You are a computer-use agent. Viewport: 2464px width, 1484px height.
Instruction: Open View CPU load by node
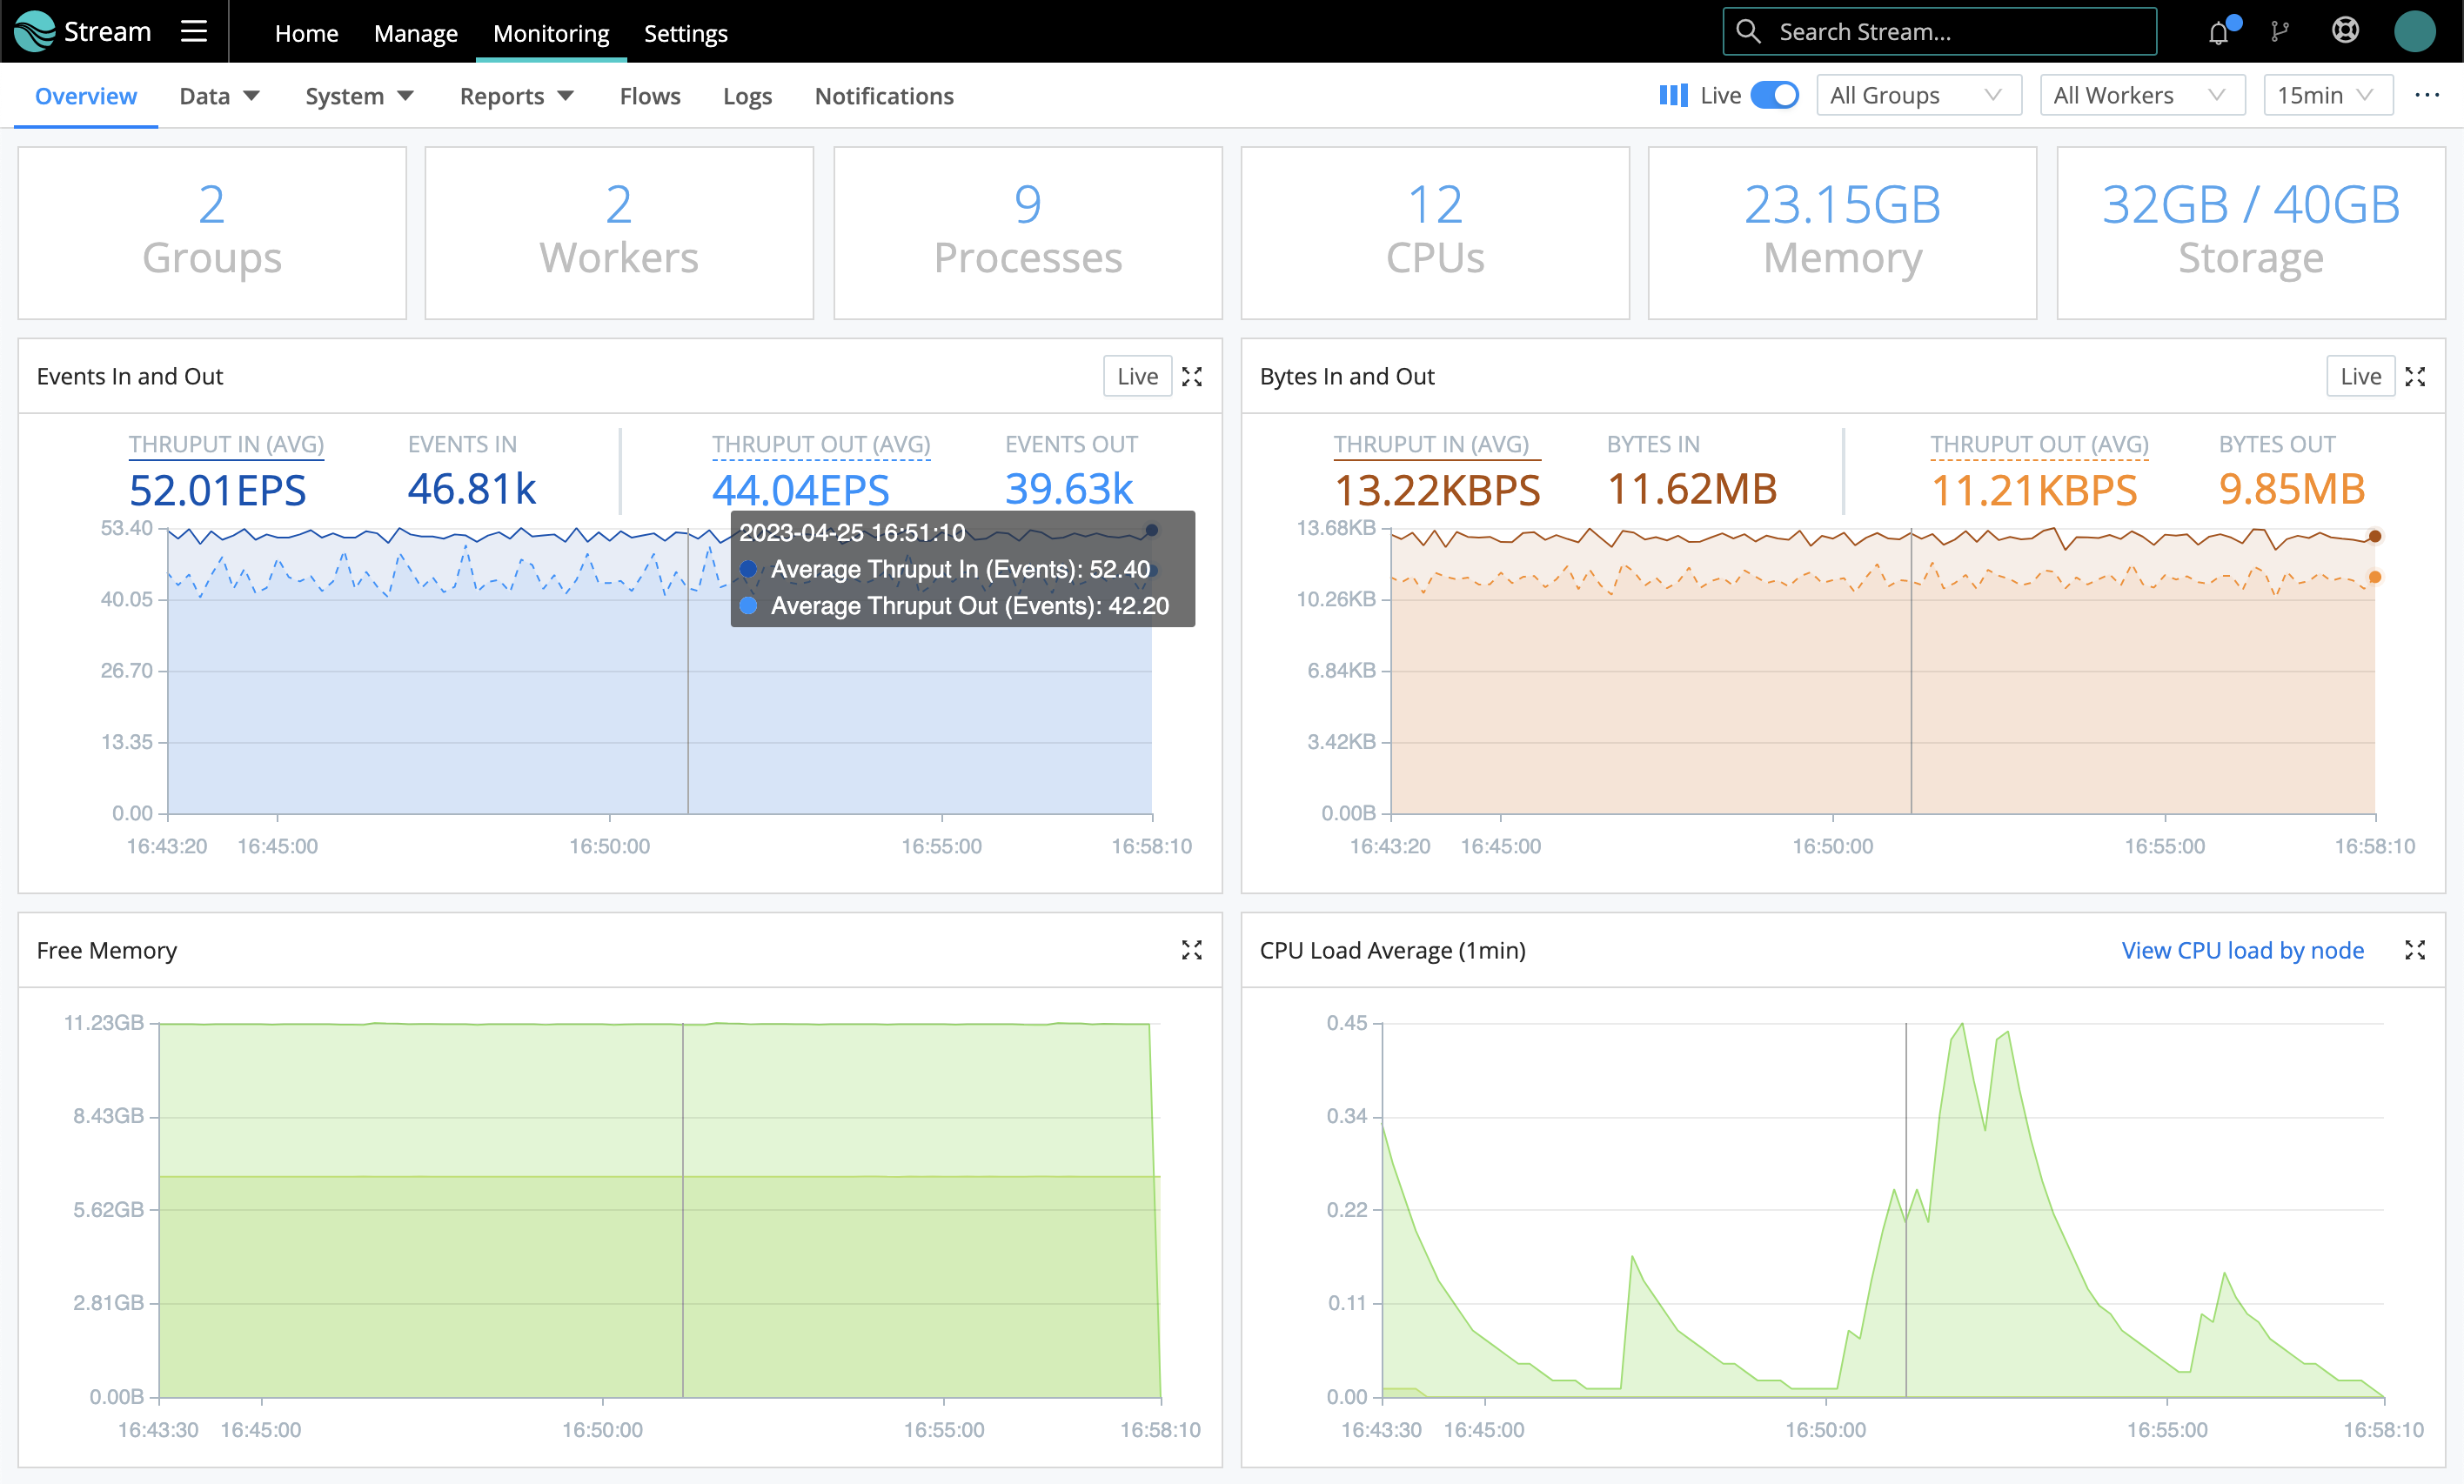(2241, 950)
